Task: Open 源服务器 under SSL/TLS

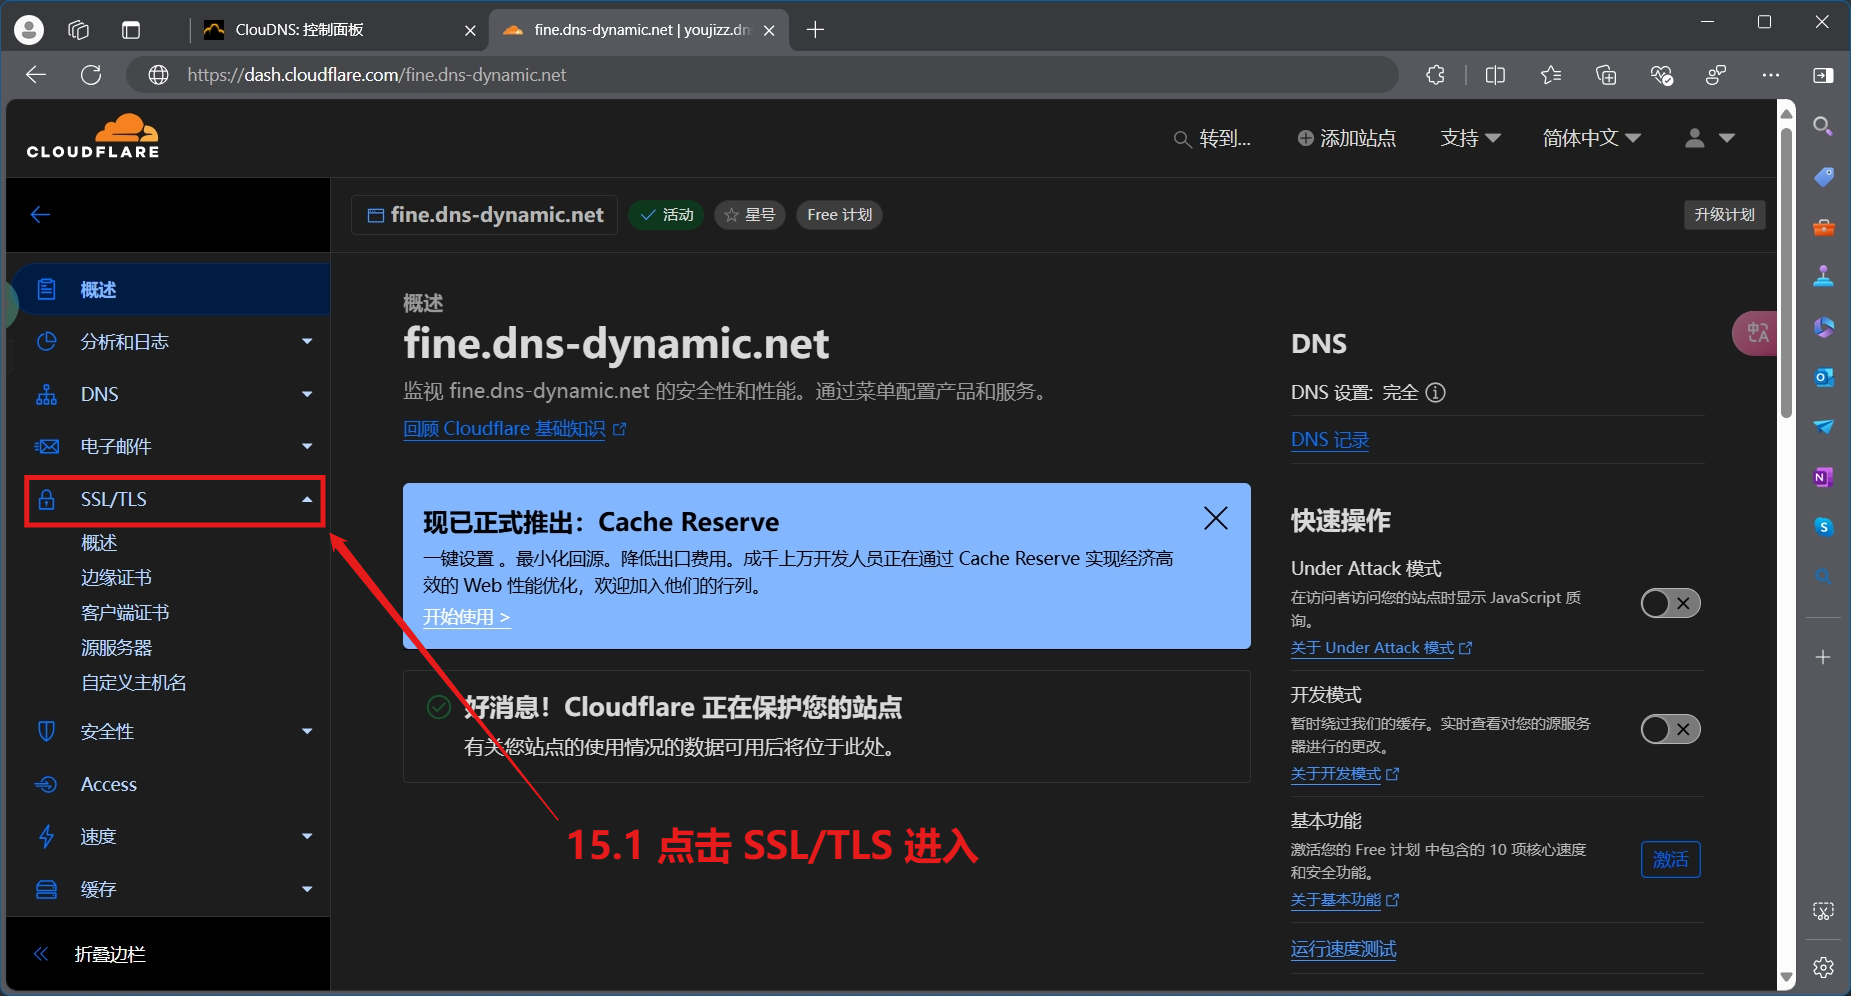Action: coord(116,648)
